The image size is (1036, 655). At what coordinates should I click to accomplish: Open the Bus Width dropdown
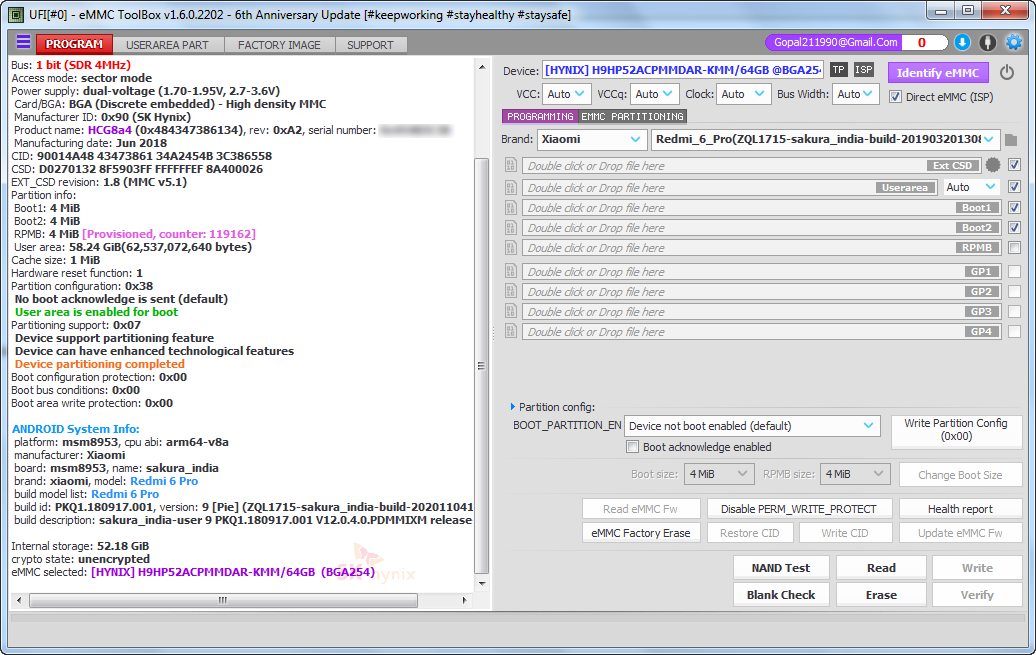click(856, 94)
